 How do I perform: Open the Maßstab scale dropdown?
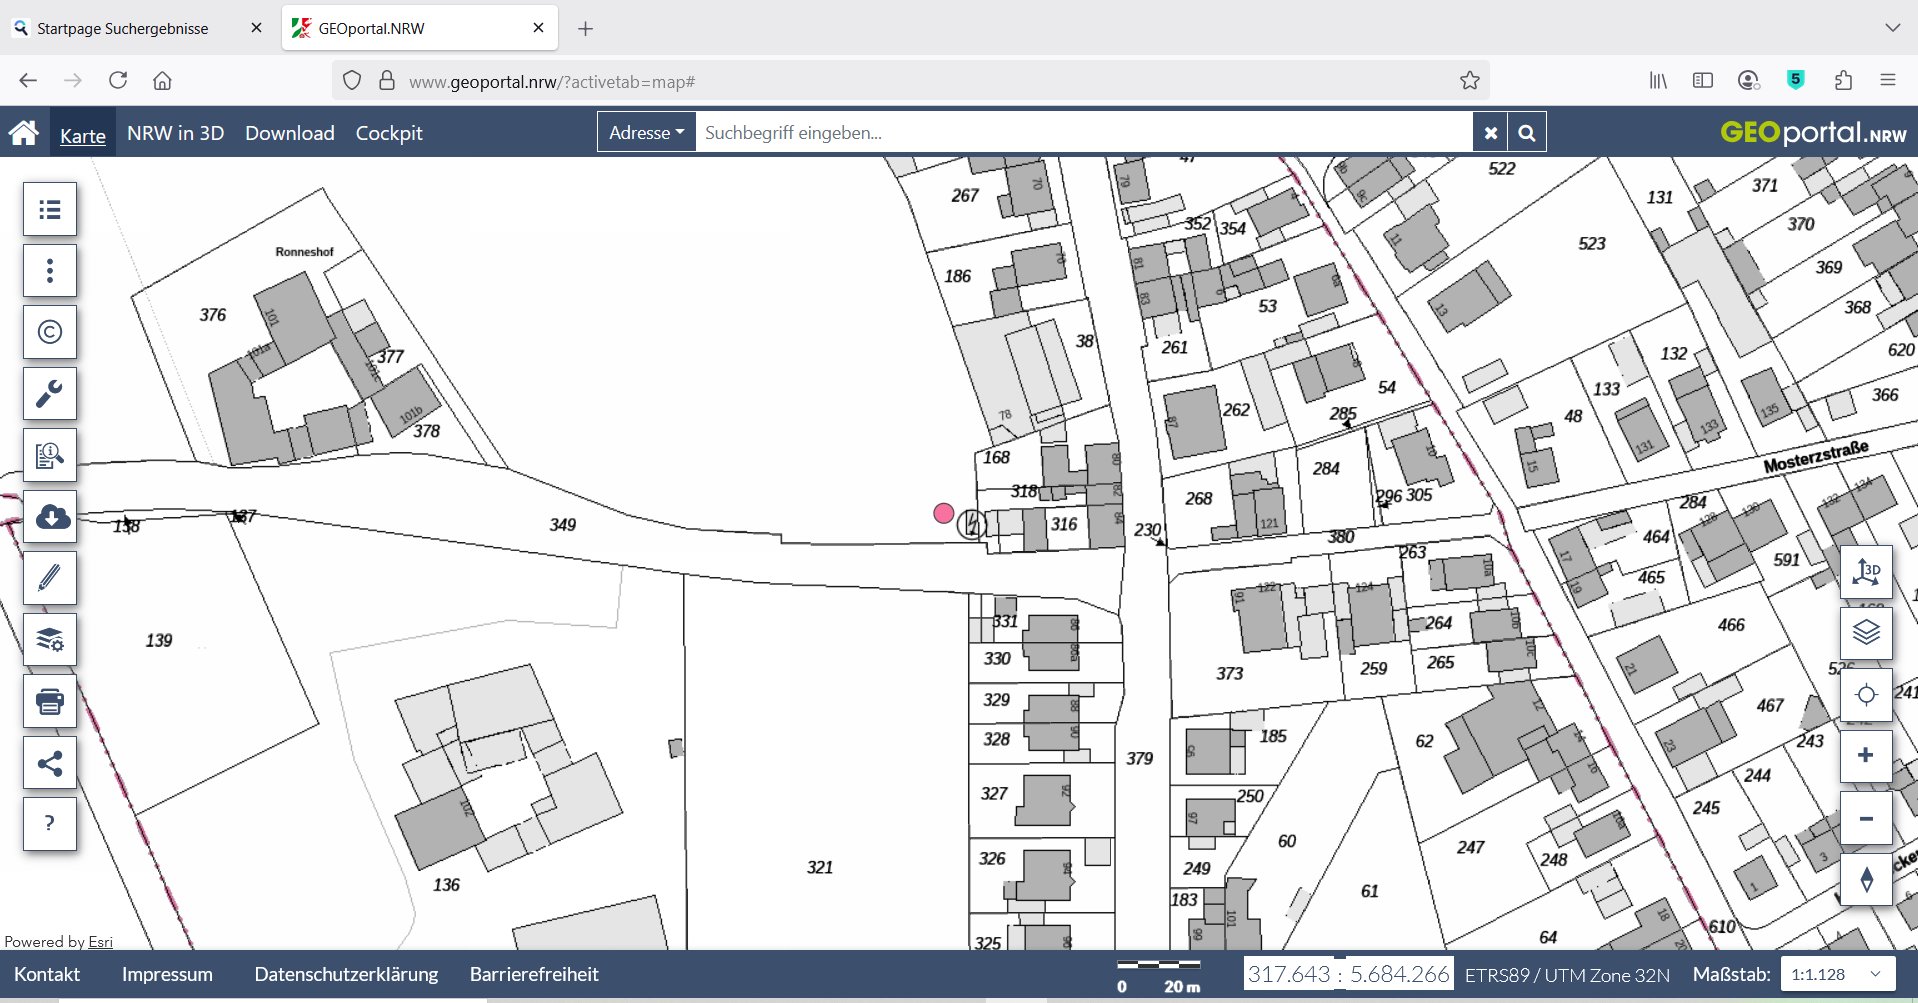1837,974
